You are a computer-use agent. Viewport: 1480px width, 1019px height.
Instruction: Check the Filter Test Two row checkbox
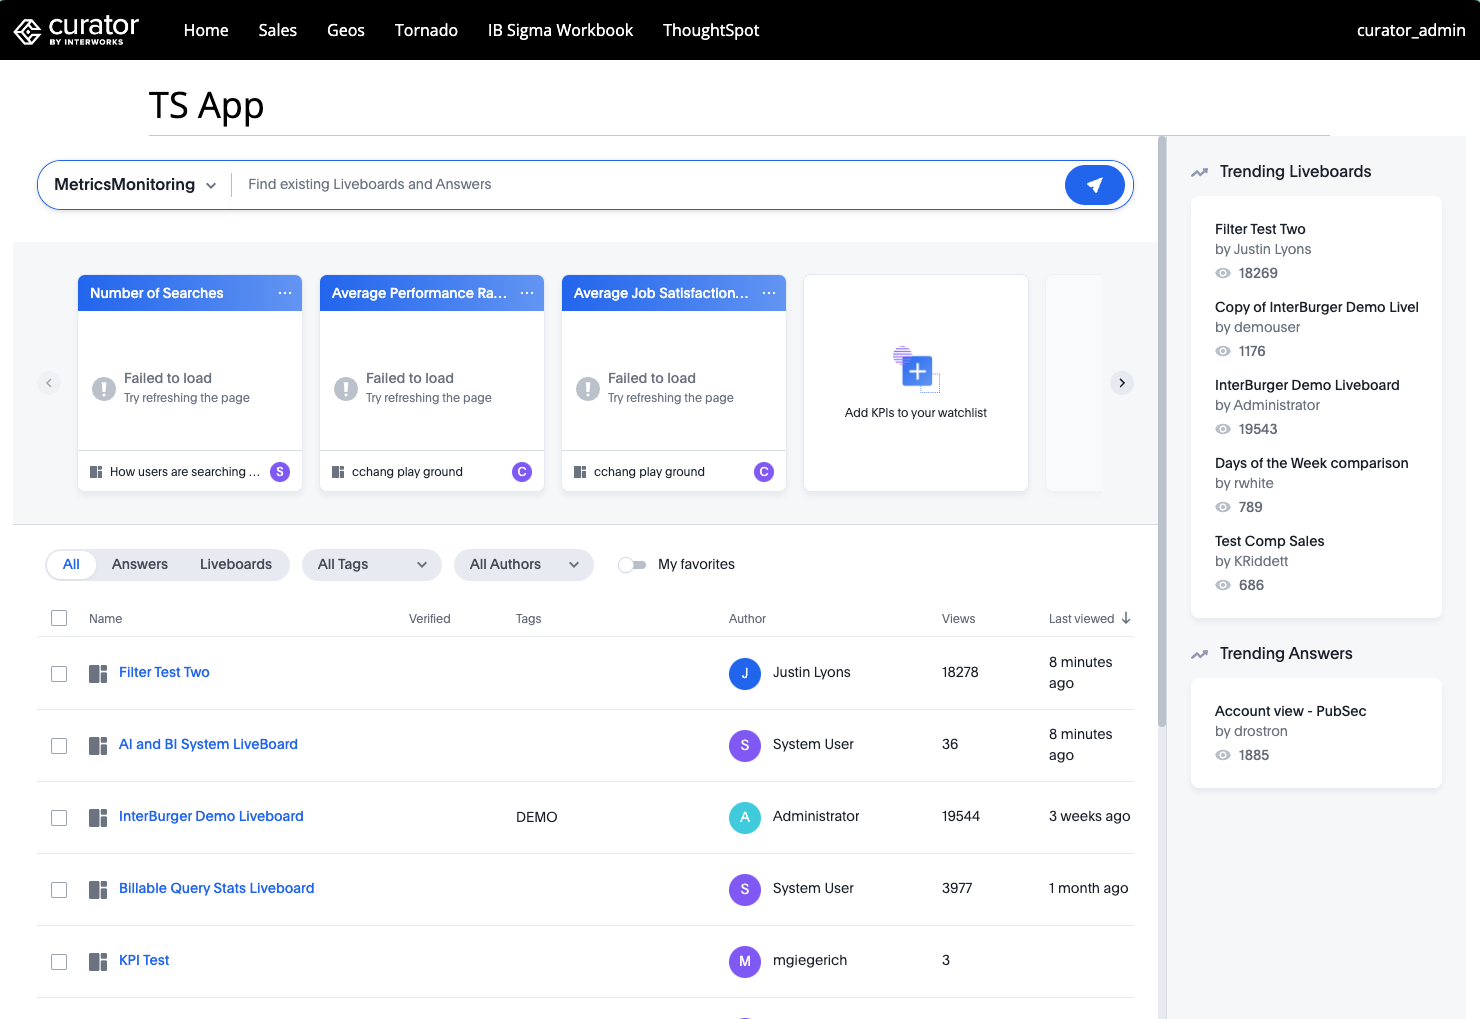click(x=59, y=674)
